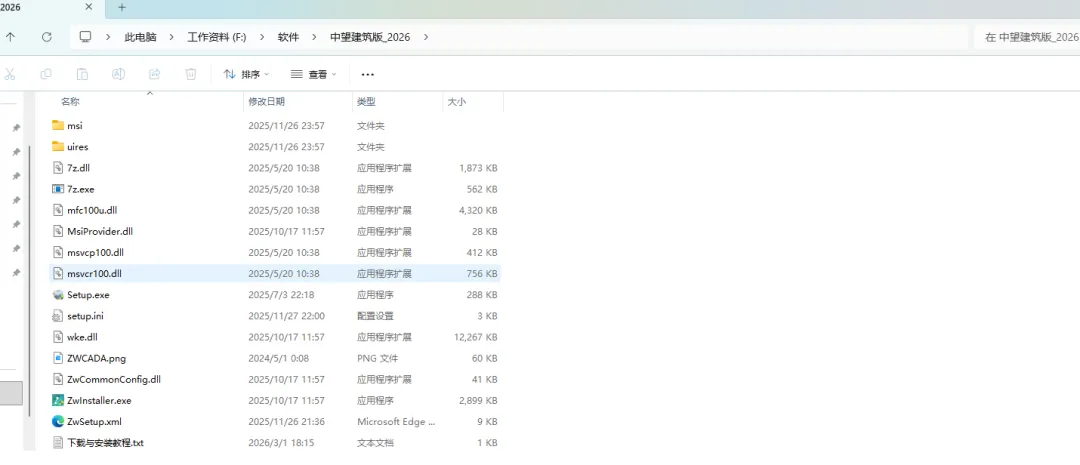Image resolution: width=1080 pixels, height=465 pixels.
Task: Sort by 大小 column header
Action: [457, 101]
